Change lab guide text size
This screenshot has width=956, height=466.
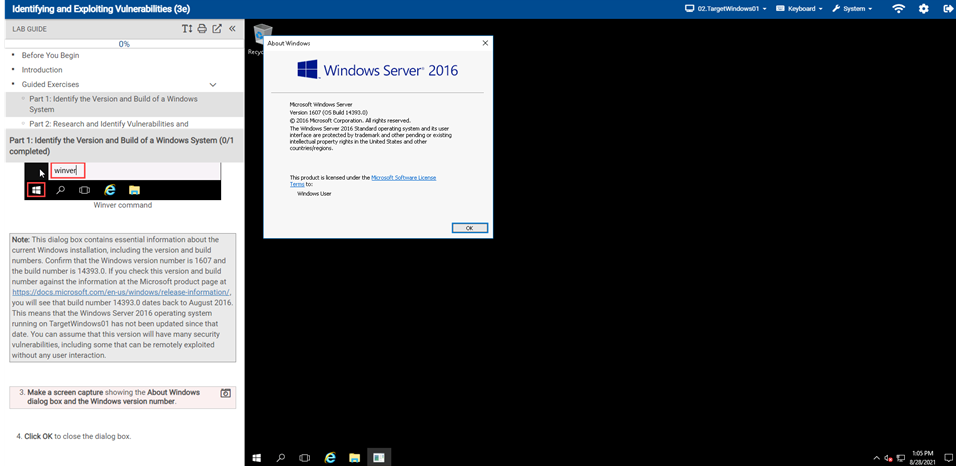coord(187,29)
